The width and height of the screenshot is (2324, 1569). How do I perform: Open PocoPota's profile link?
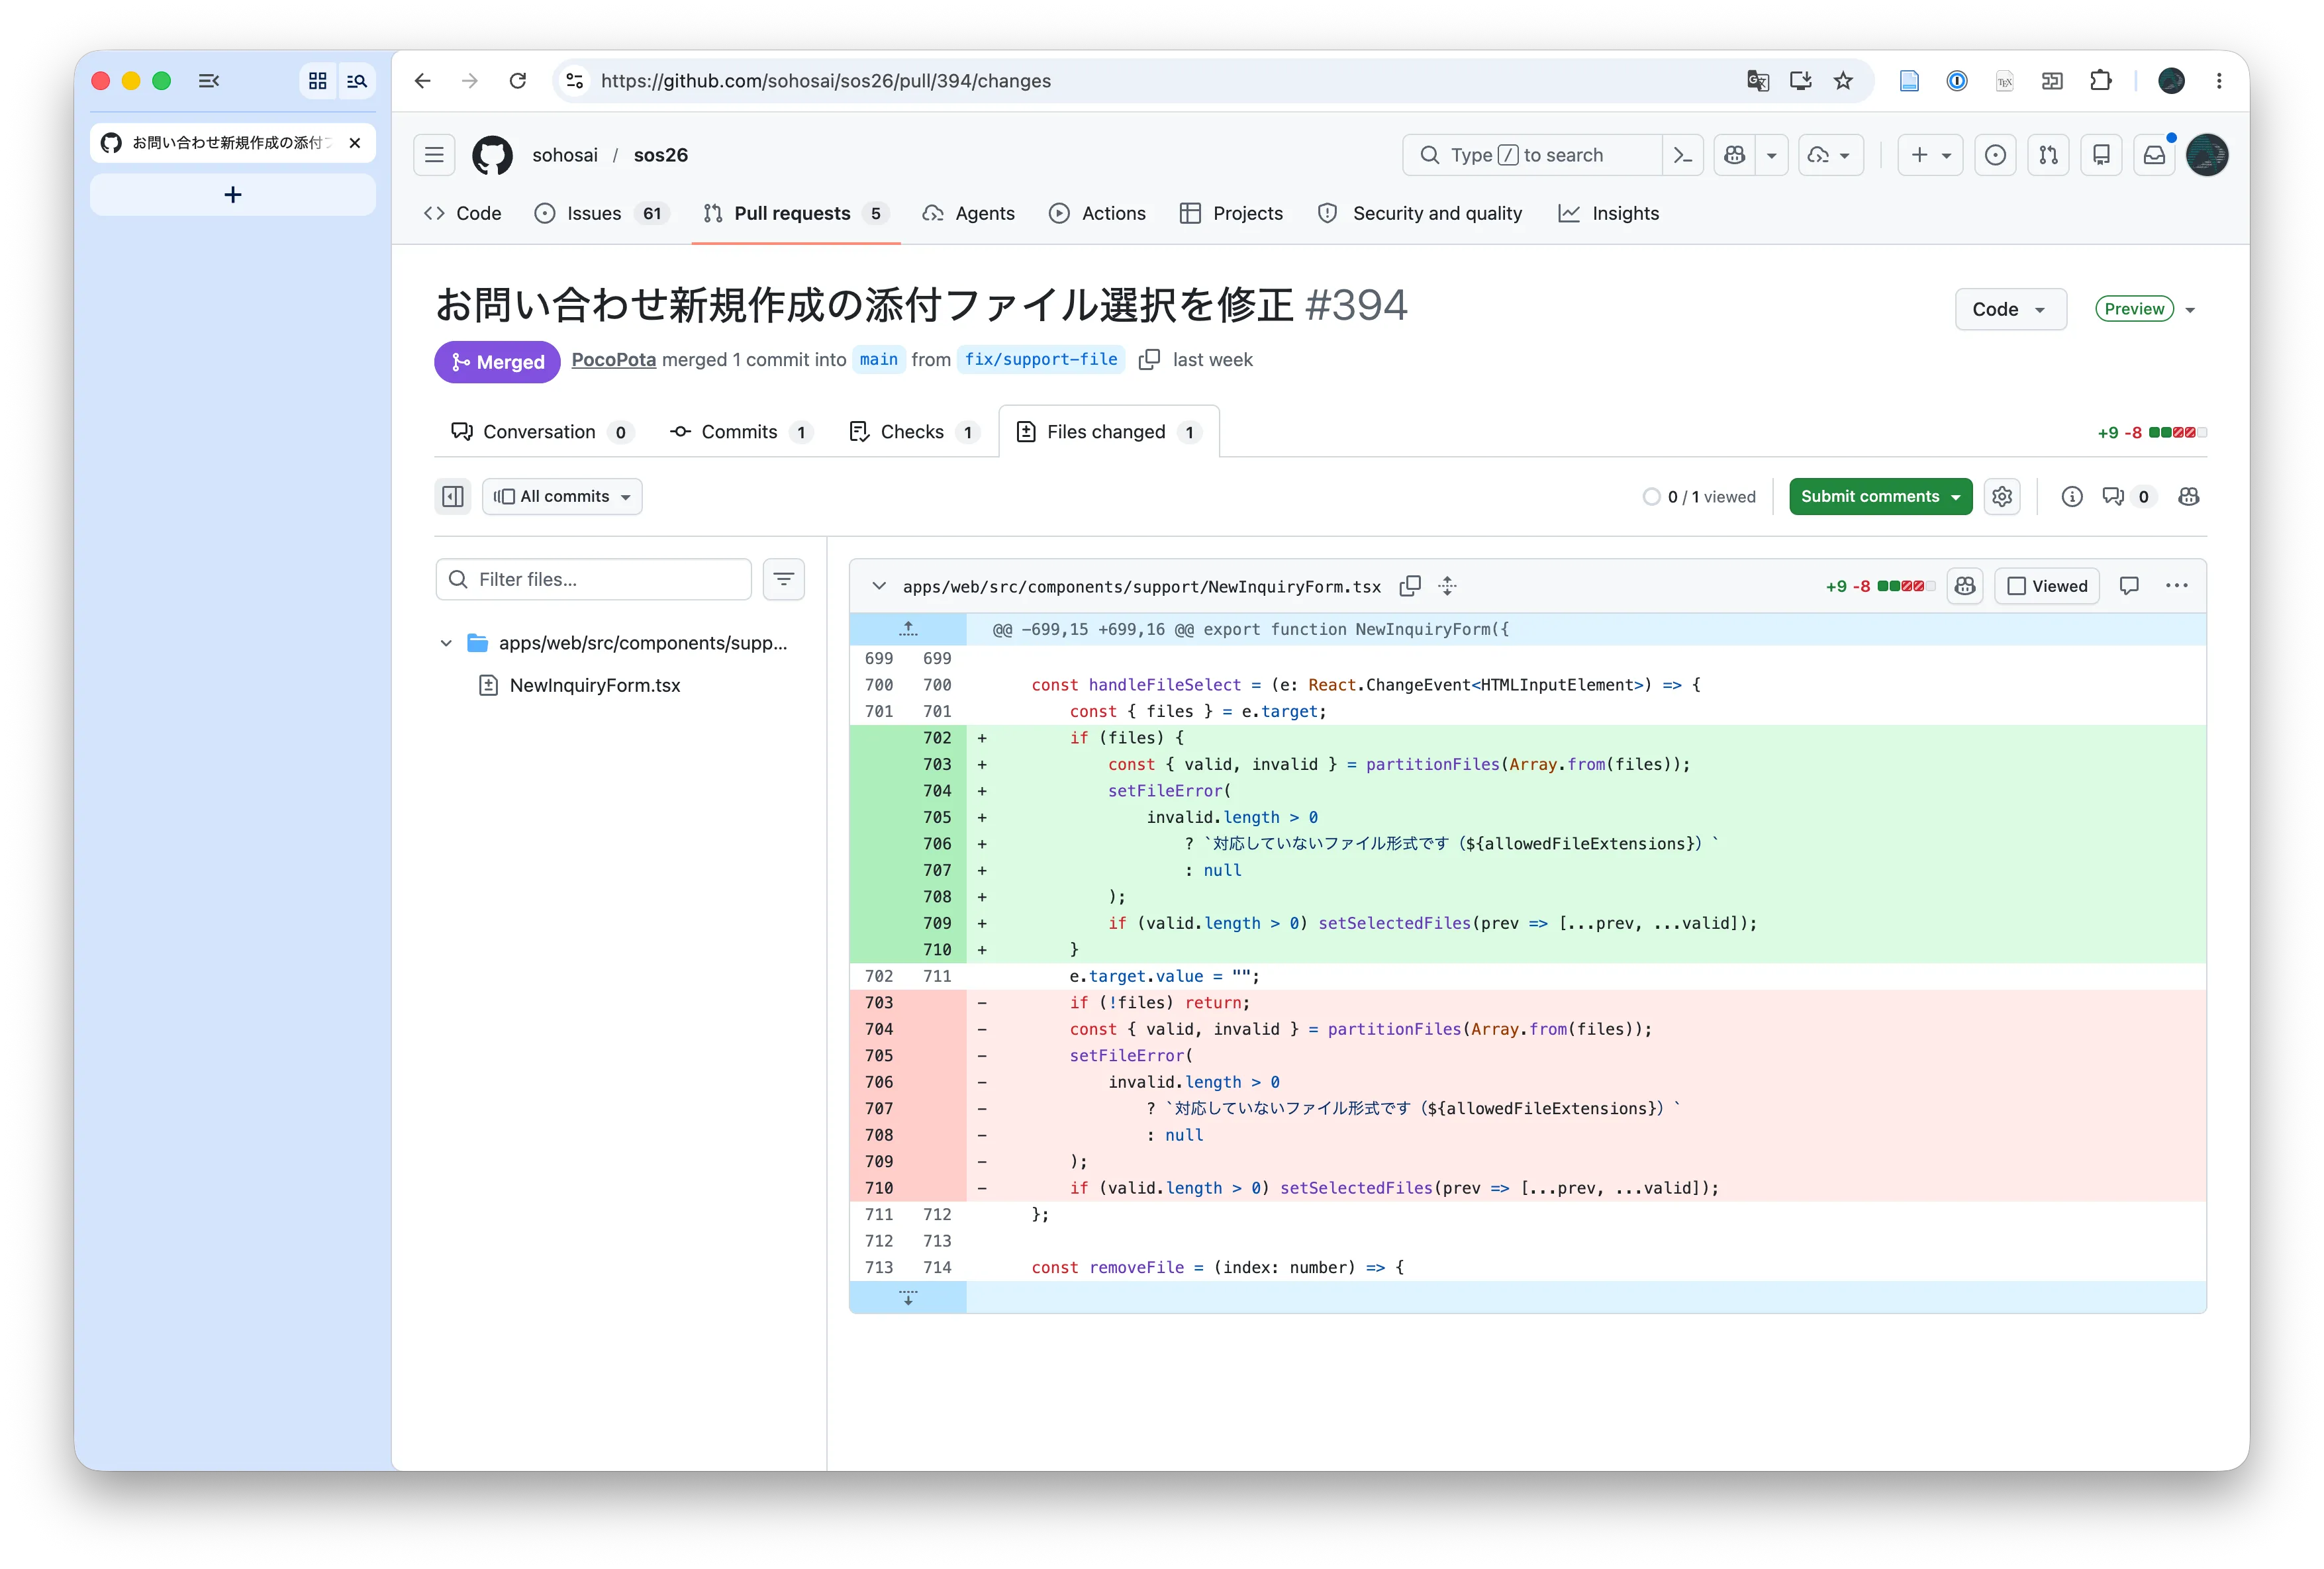click(x=613, y=360)
